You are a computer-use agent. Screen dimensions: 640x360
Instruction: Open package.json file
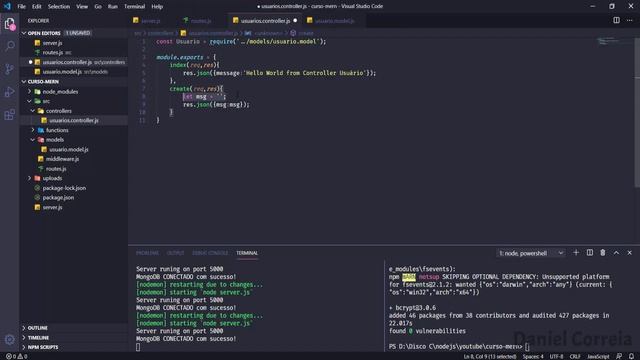58,198
